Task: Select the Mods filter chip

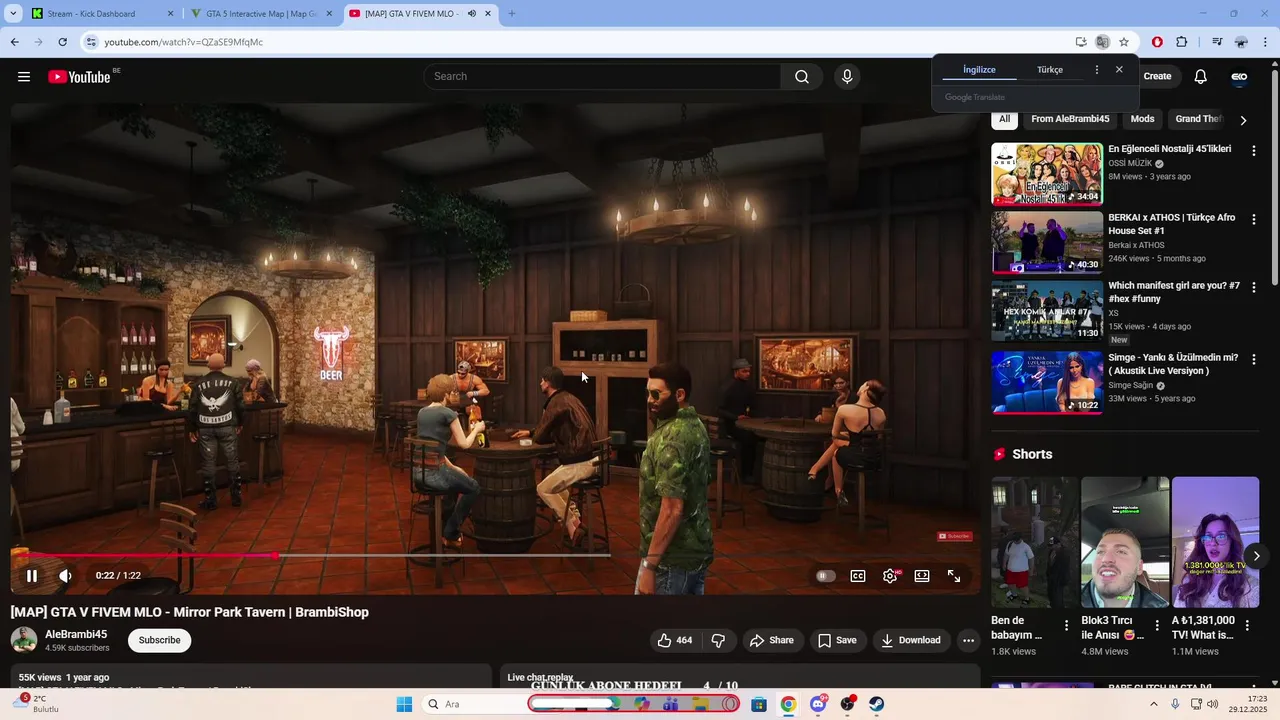Action: coord(1142,119)
